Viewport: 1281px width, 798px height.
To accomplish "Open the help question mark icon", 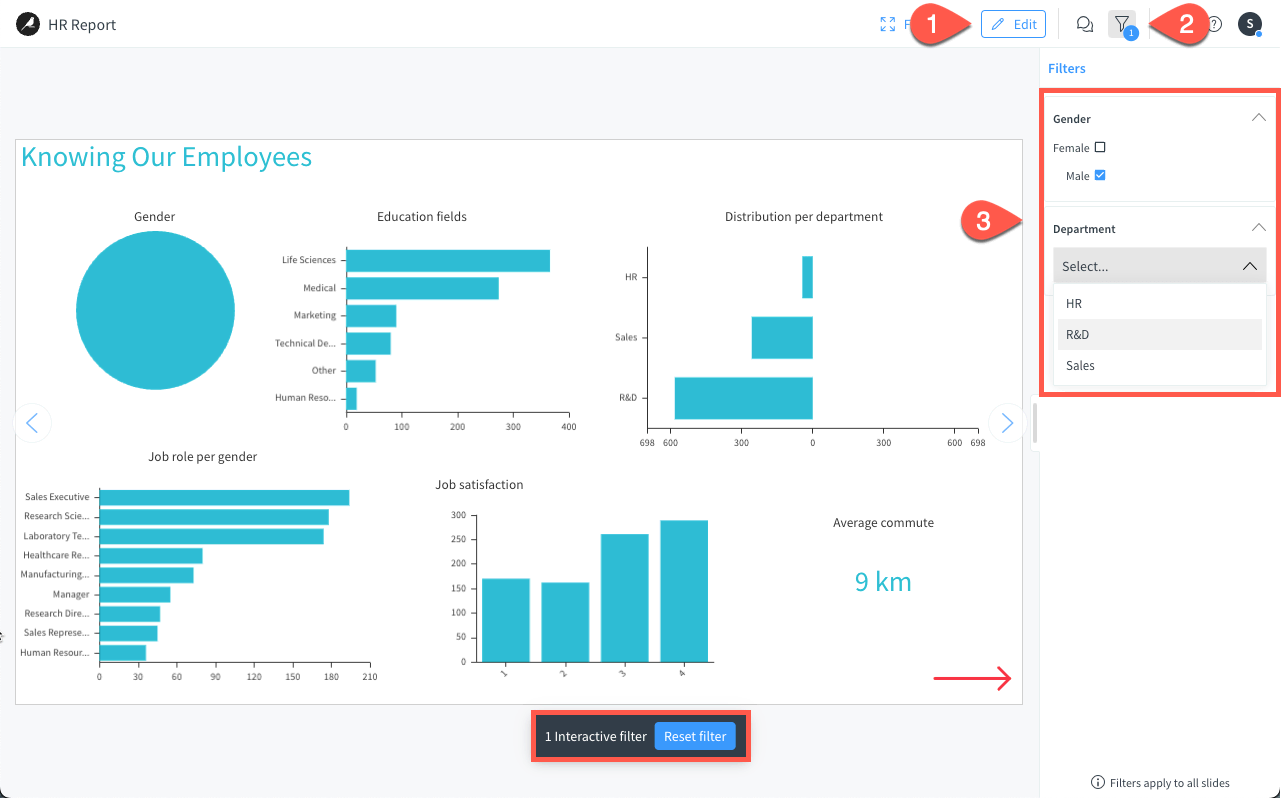I will tap(1214, 24).
